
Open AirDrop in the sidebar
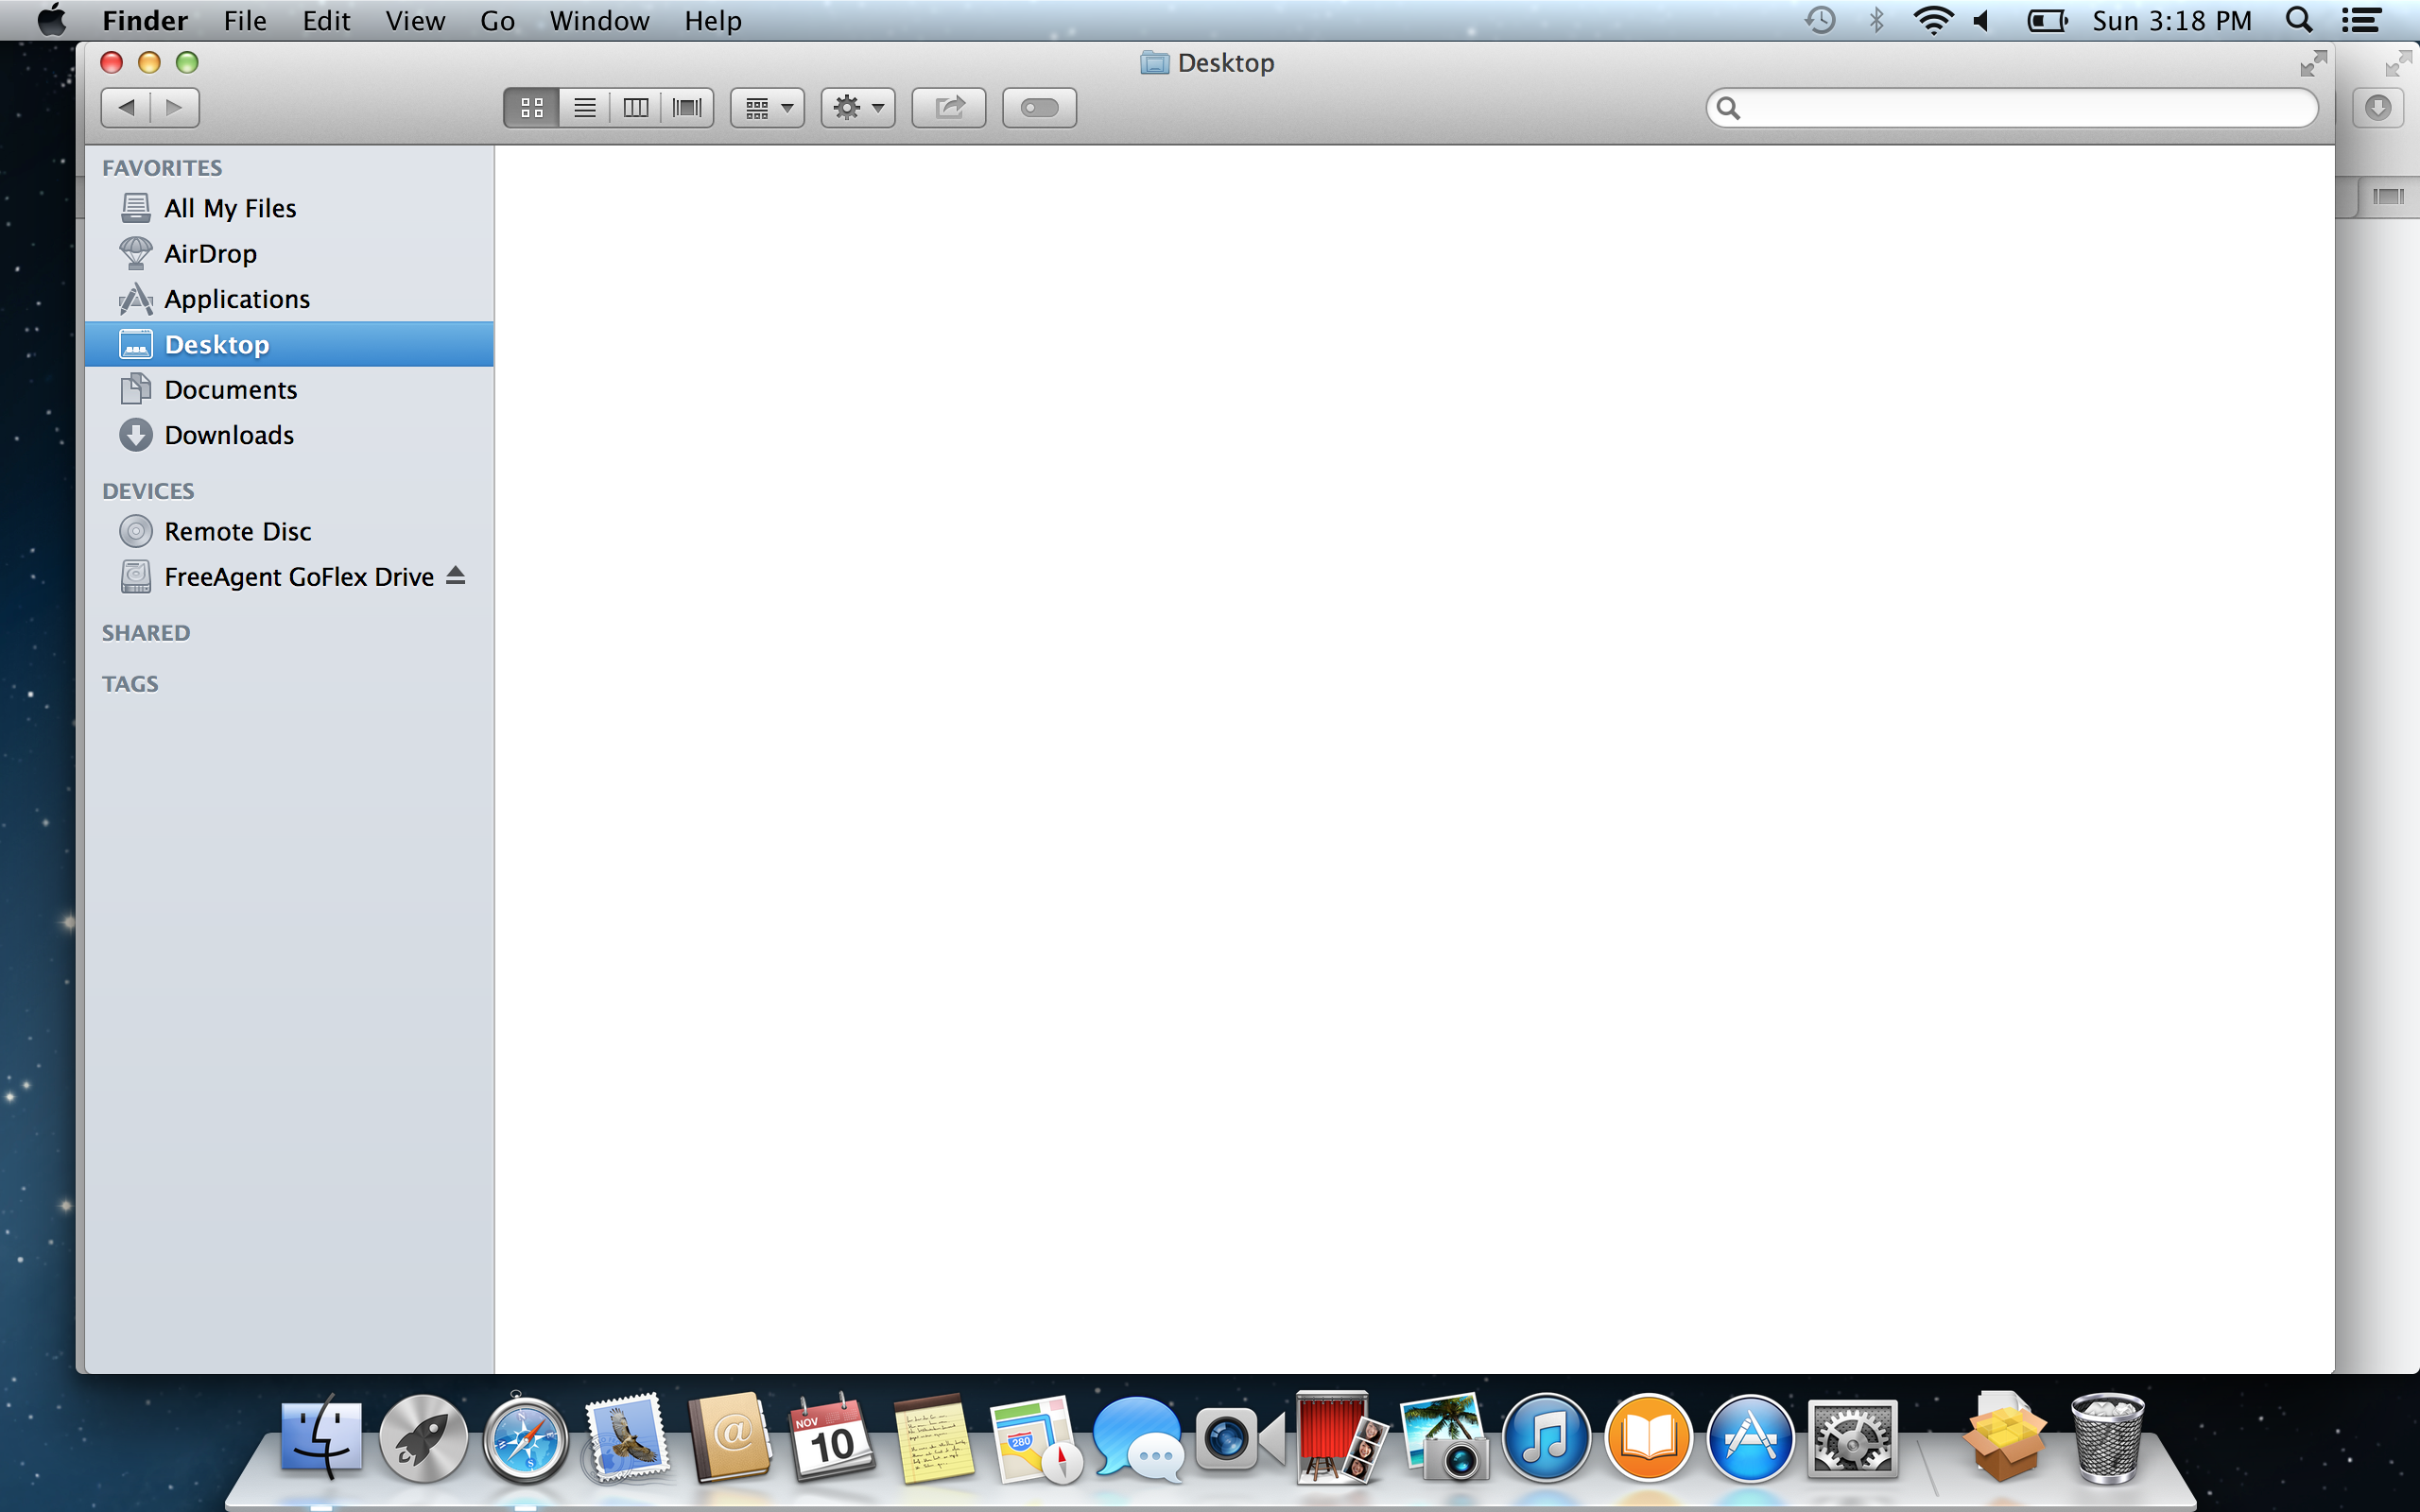click(210, 254)
